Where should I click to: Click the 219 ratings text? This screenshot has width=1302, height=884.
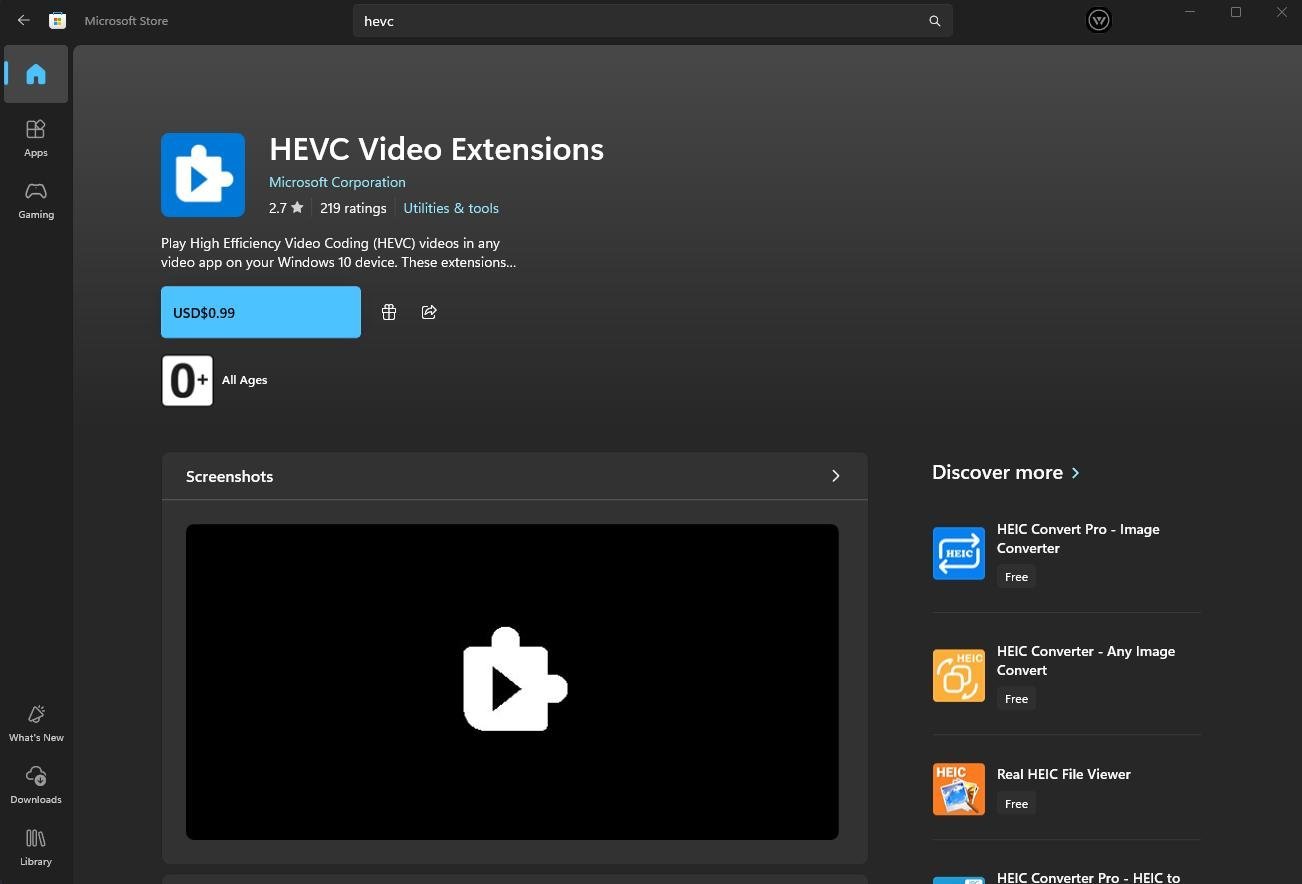pyautogui.click(x=353, y=208)
